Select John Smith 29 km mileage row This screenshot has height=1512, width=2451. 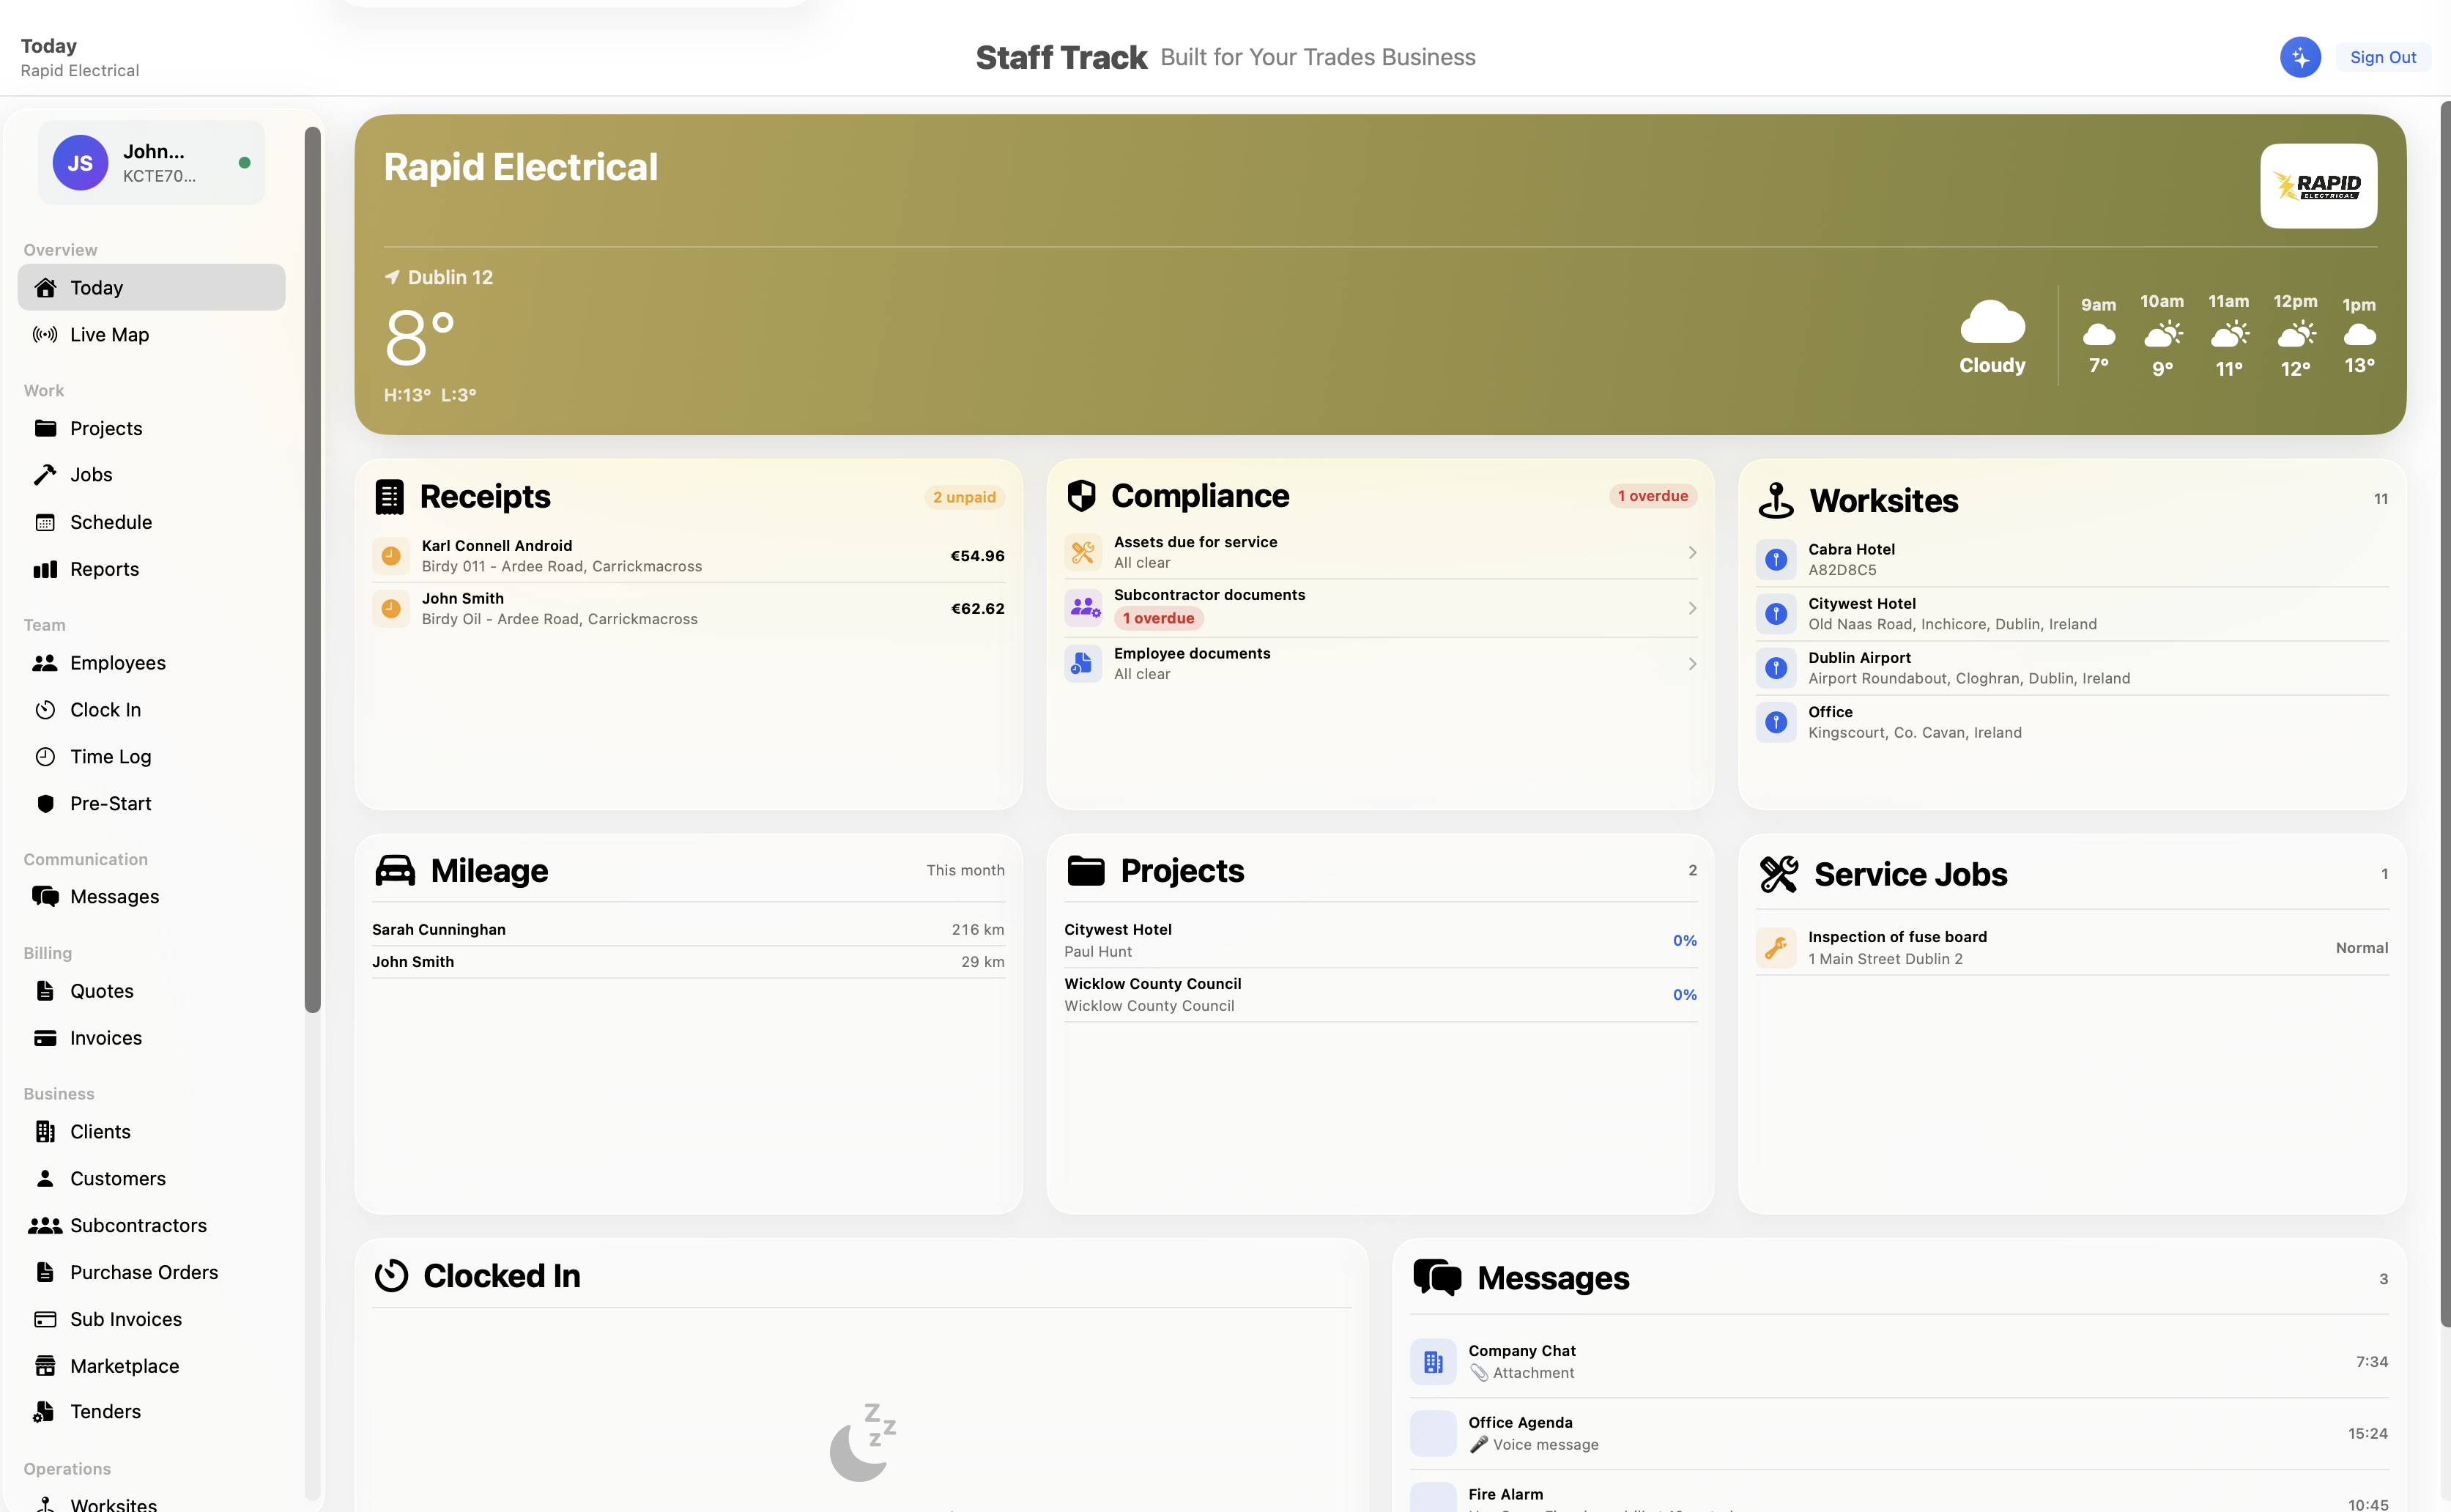coord(688,962)
